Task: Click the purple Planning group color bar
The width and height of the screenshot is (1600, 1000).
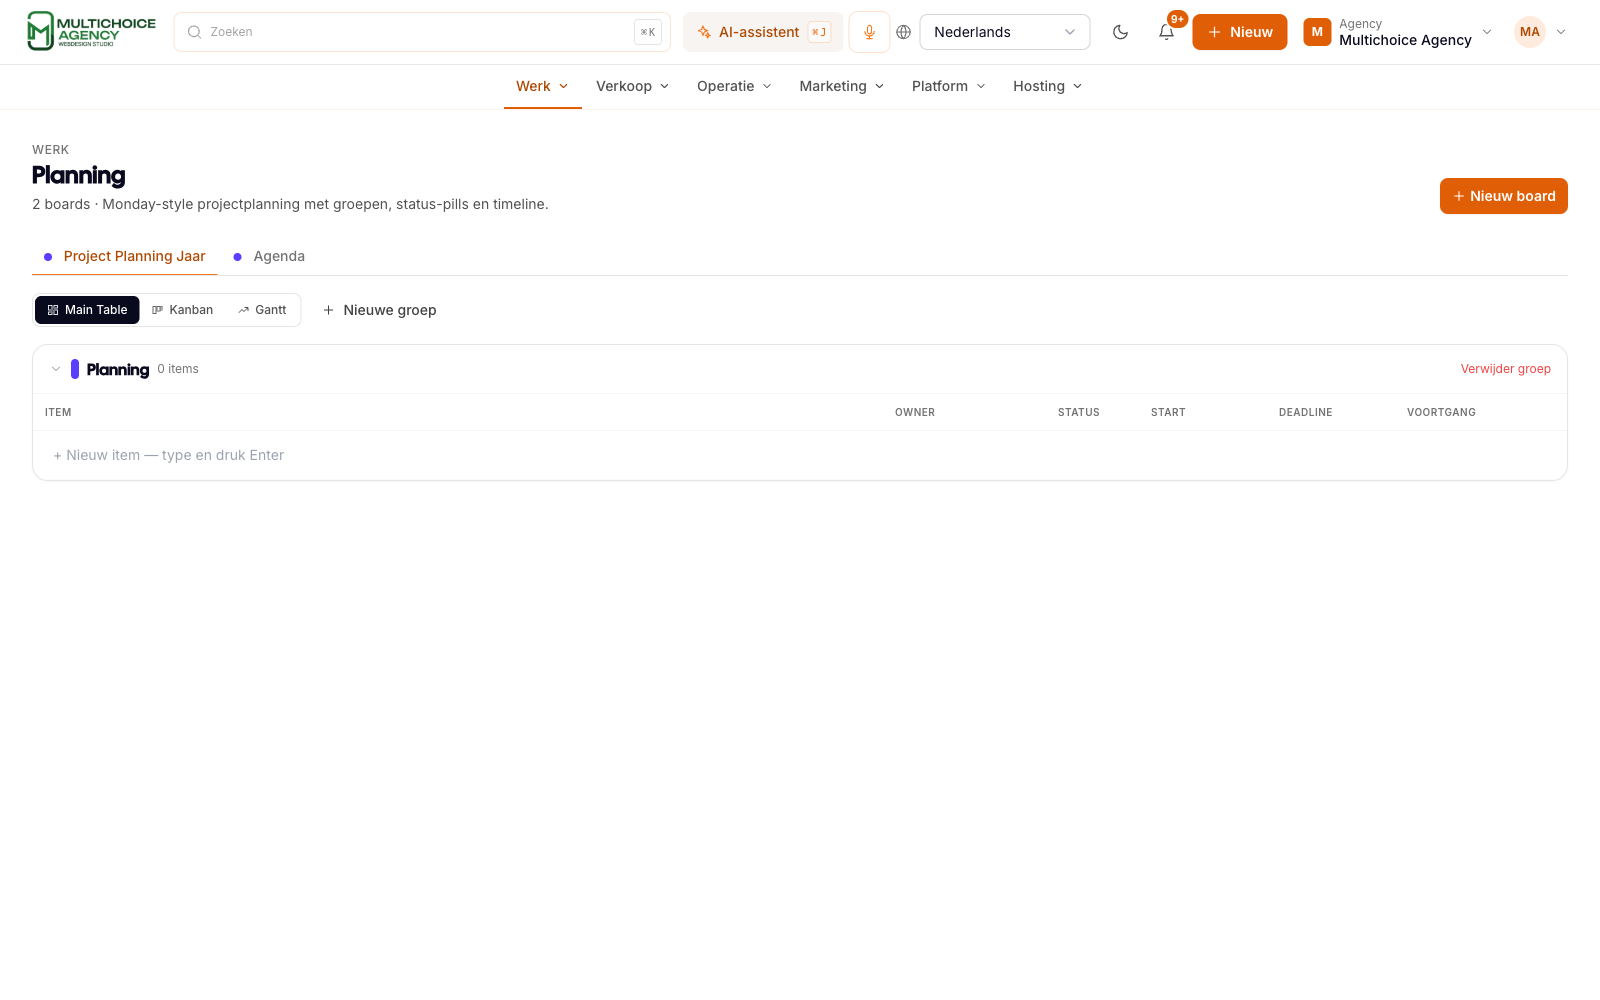Action: (75, 369)
